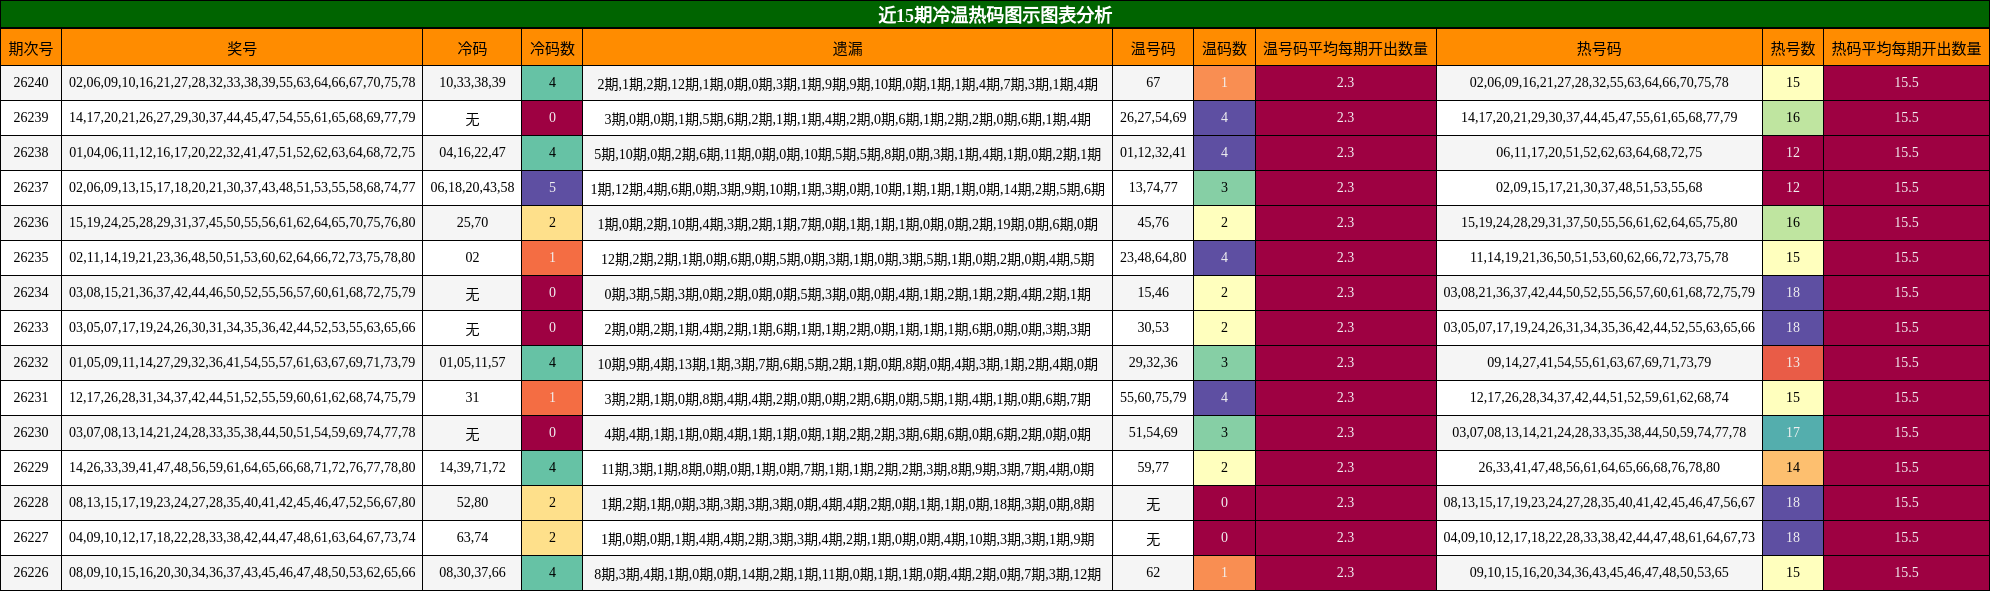The width and height of the screenshot is (1990, 591).
Task: Click orange cold count 1 in row 26235
Action: [x=552, y=258]
